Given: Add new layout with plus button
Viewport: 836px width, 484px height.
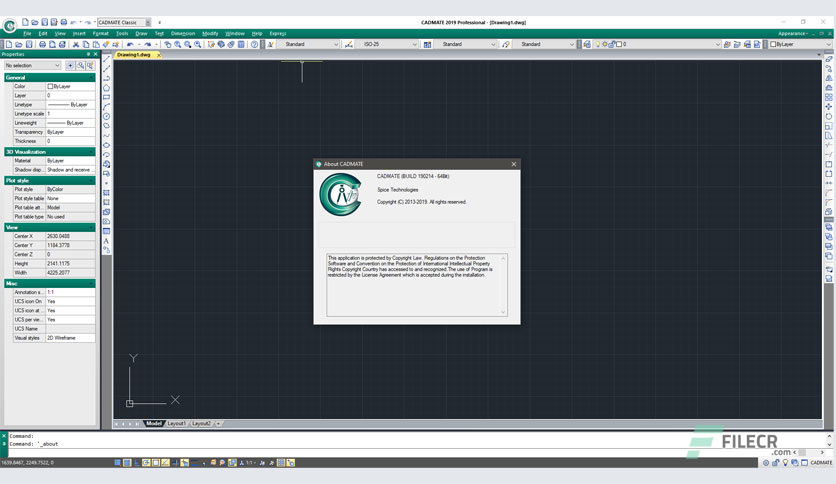Looking at the screenshot, I should pos(218,424).
